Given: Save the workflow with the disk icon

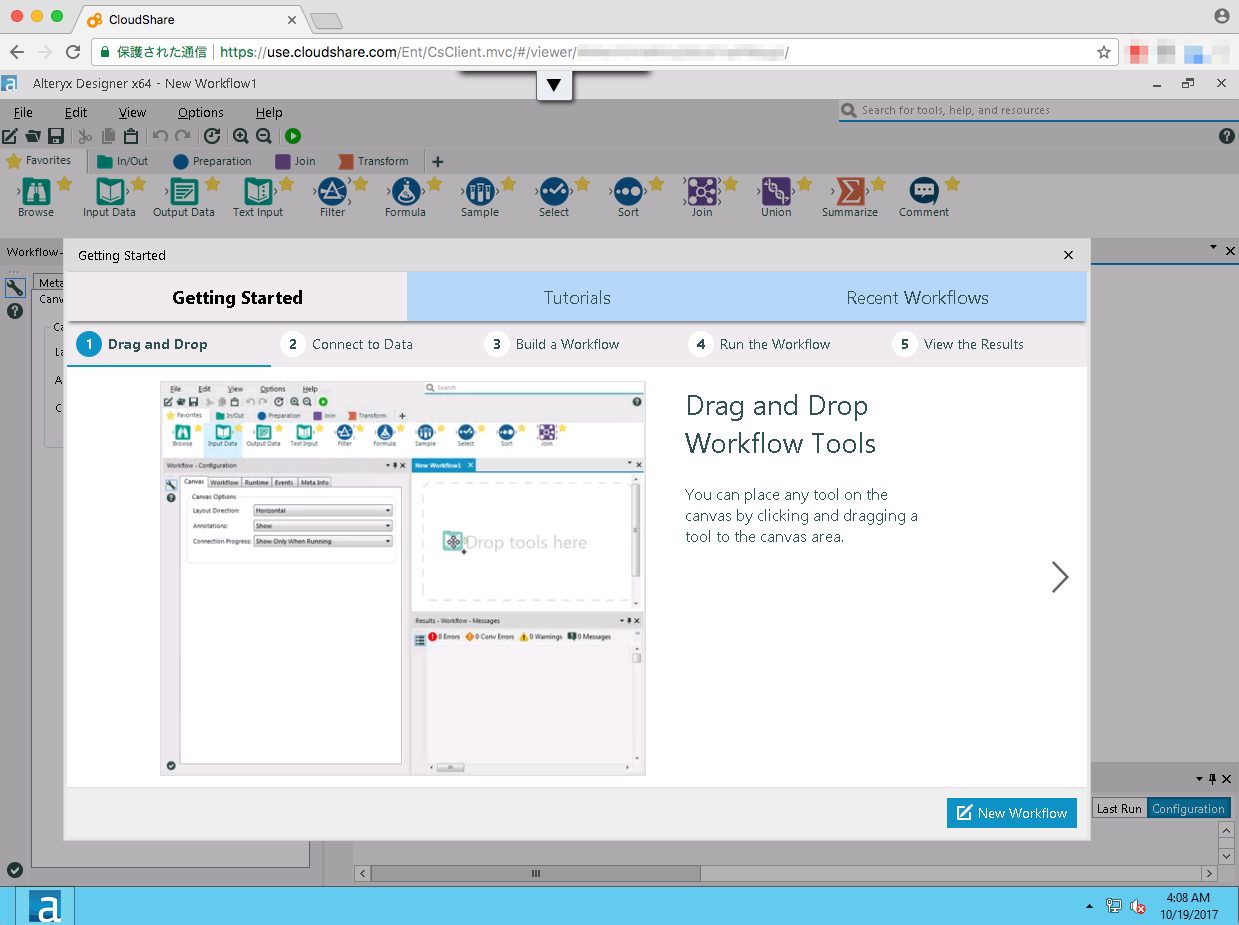Looking at the screenshot, I should click(56, 136).
